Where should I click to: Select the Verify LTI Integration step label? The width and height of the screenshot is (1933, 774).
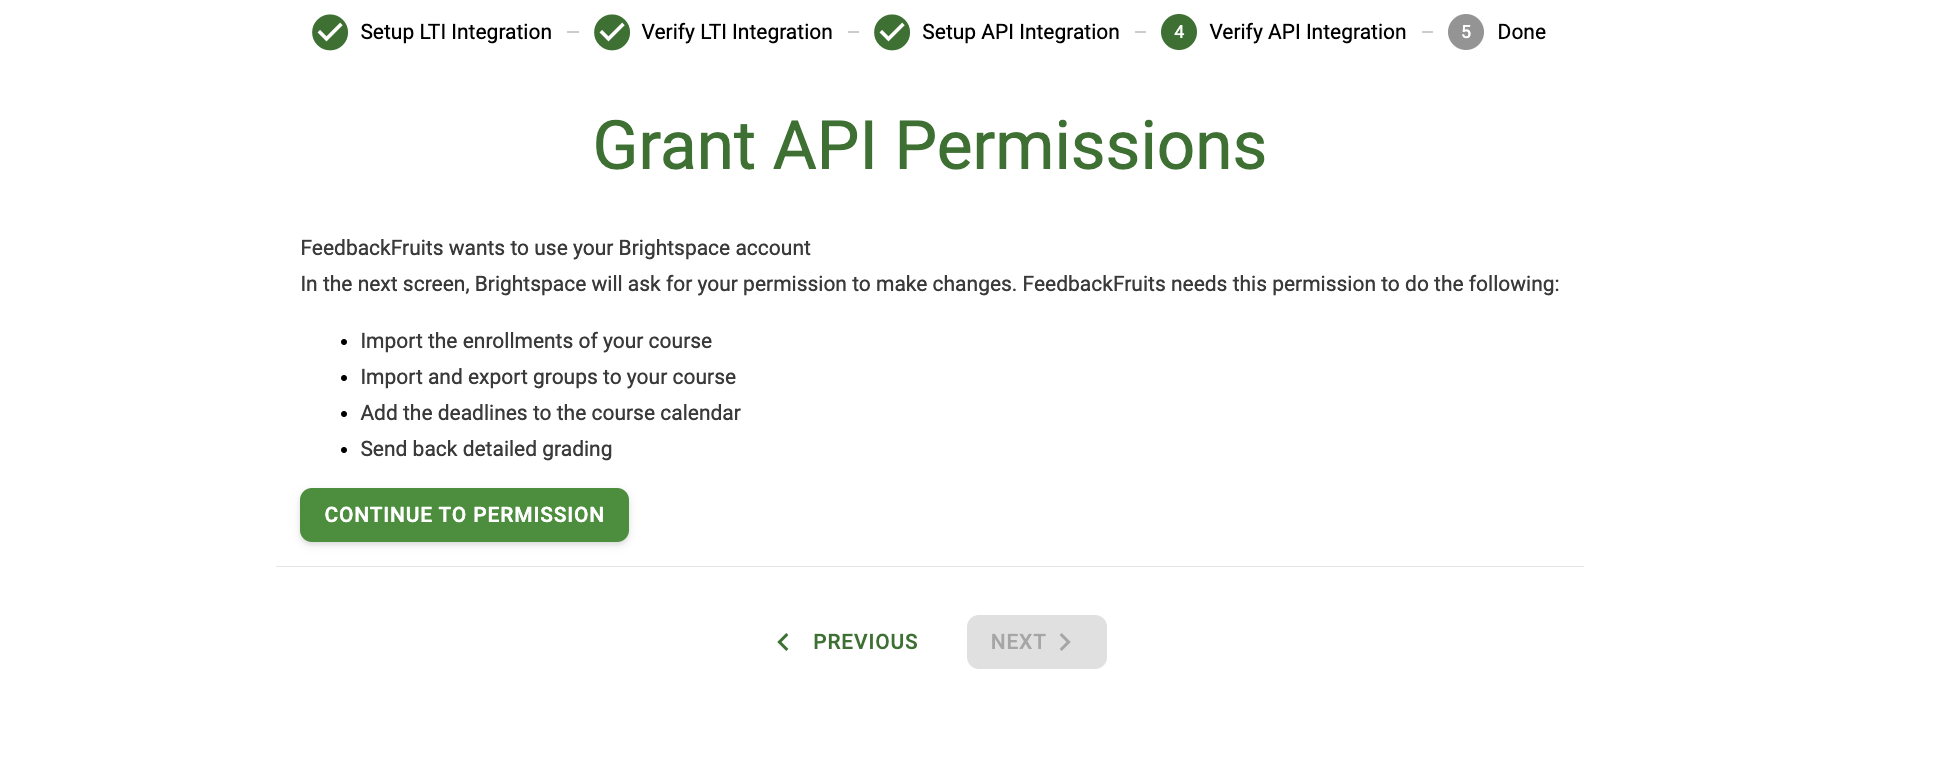(737, 32)
